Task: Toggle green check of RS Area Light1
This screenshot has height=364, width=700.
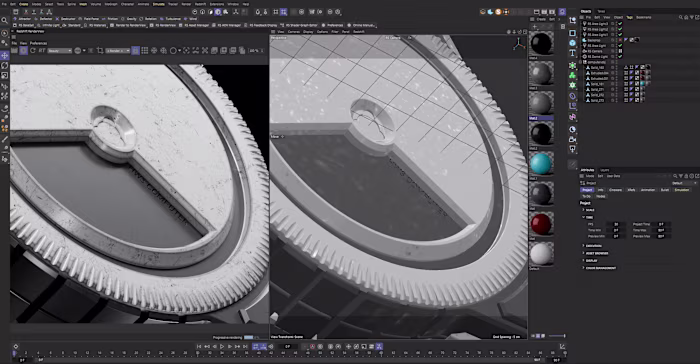Action: (620, 34)
